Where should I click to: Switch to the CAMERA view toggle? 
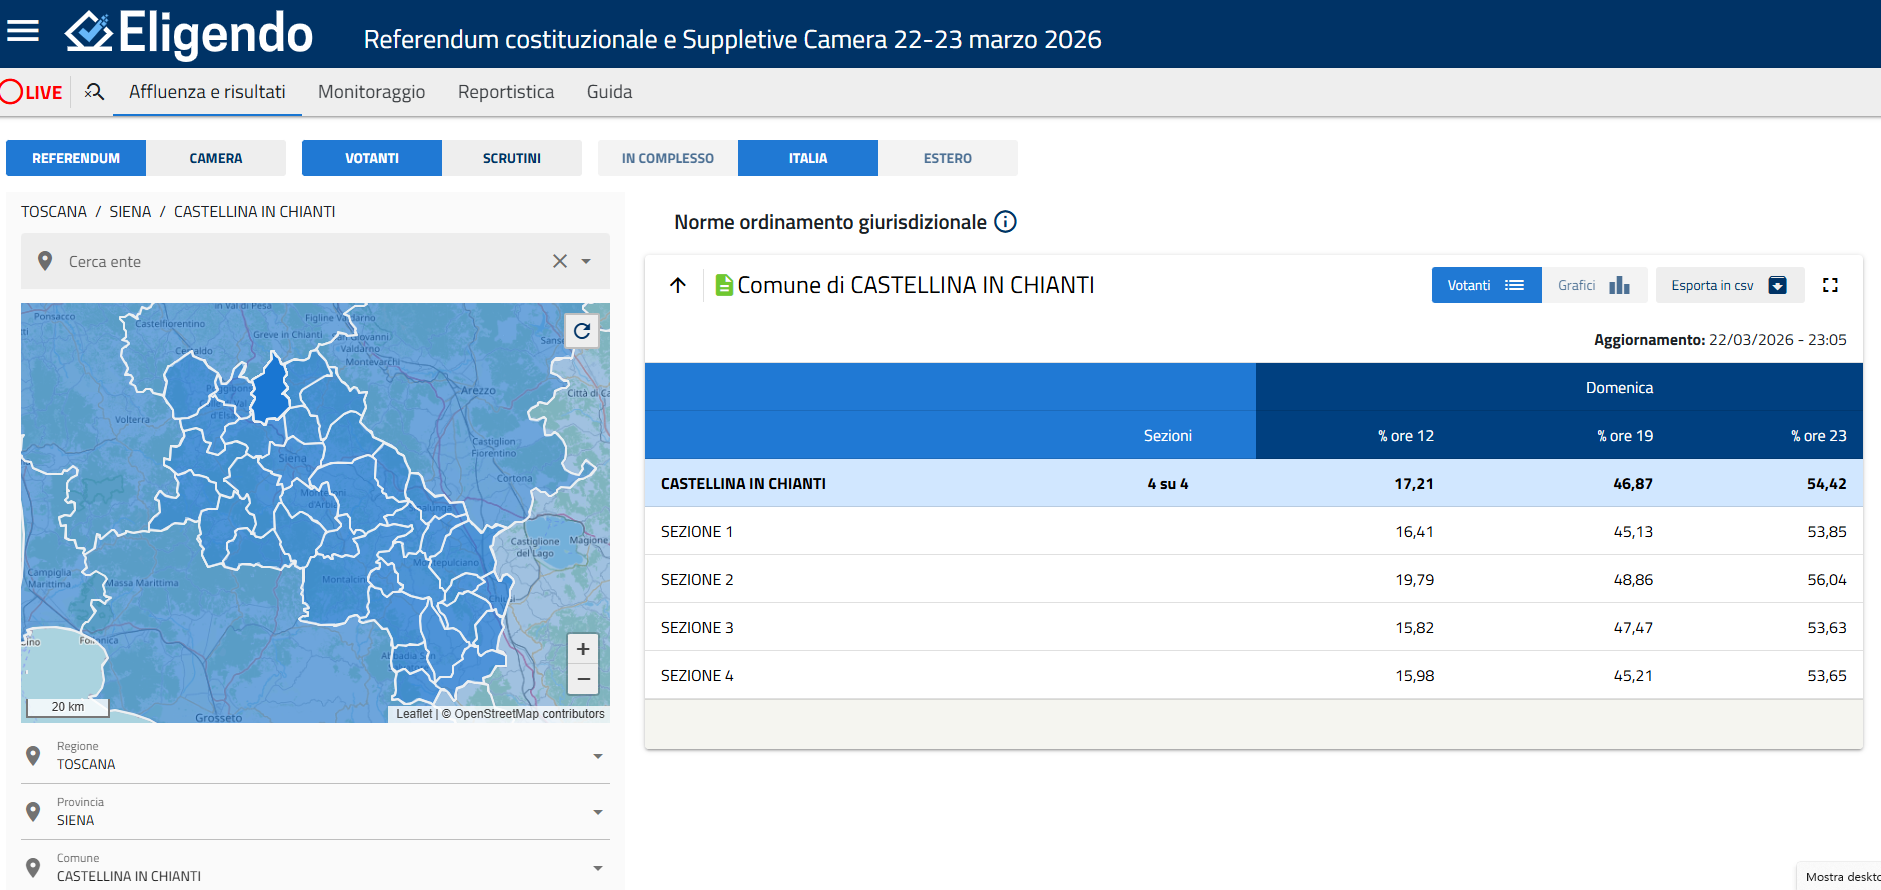[x=216, y=158]
